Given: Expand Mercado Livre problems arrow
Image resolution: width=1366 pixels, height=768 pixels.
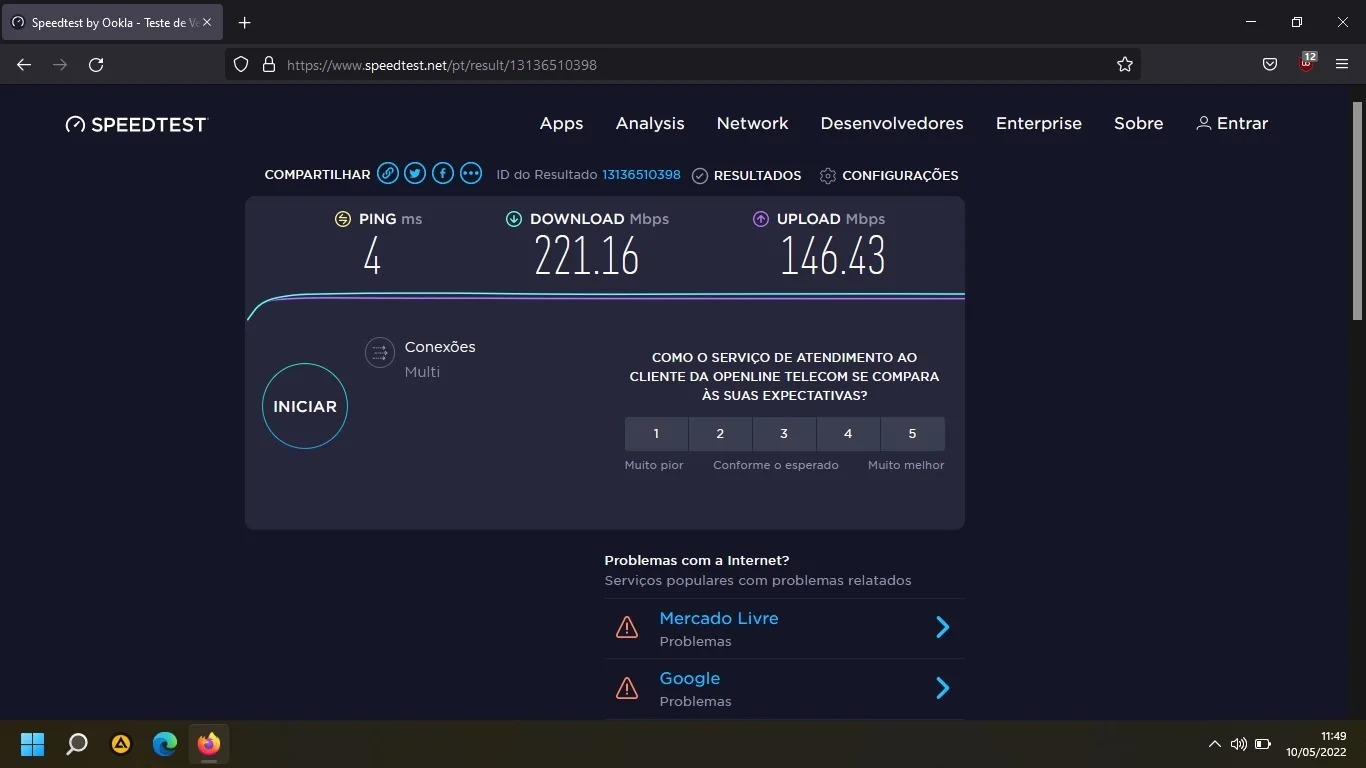Looking at the screenshot, I should (x=942, y=628).
